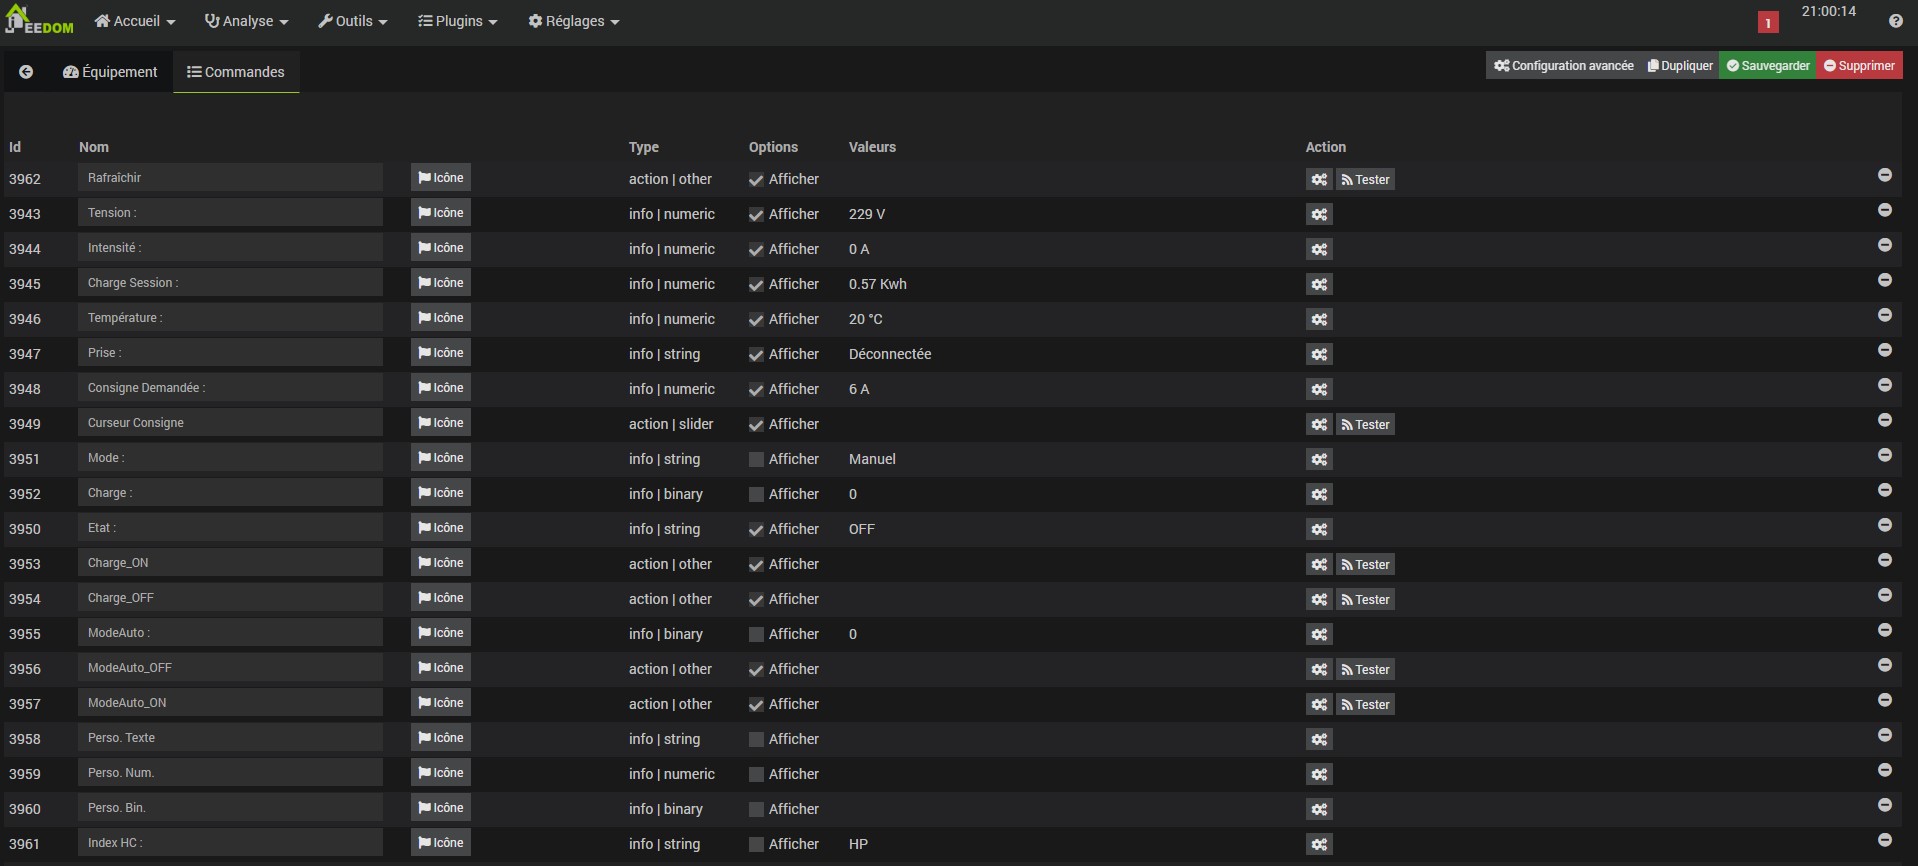Open the Plugins dropdown menu
1918x866 pixels.
click(x=458, y=21)
